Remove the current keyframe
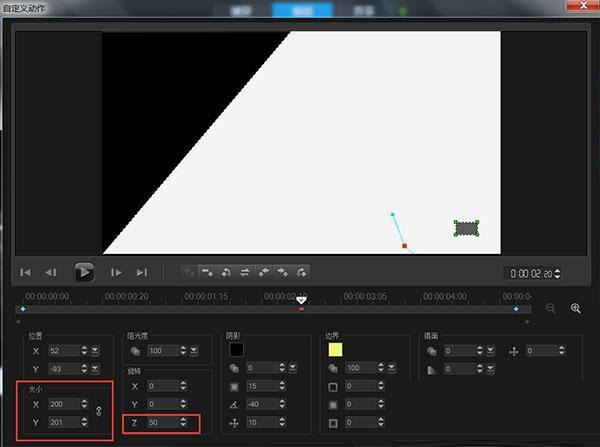This screenshot has width=600, height=447. pyautogui.click(x=207, y=272)
